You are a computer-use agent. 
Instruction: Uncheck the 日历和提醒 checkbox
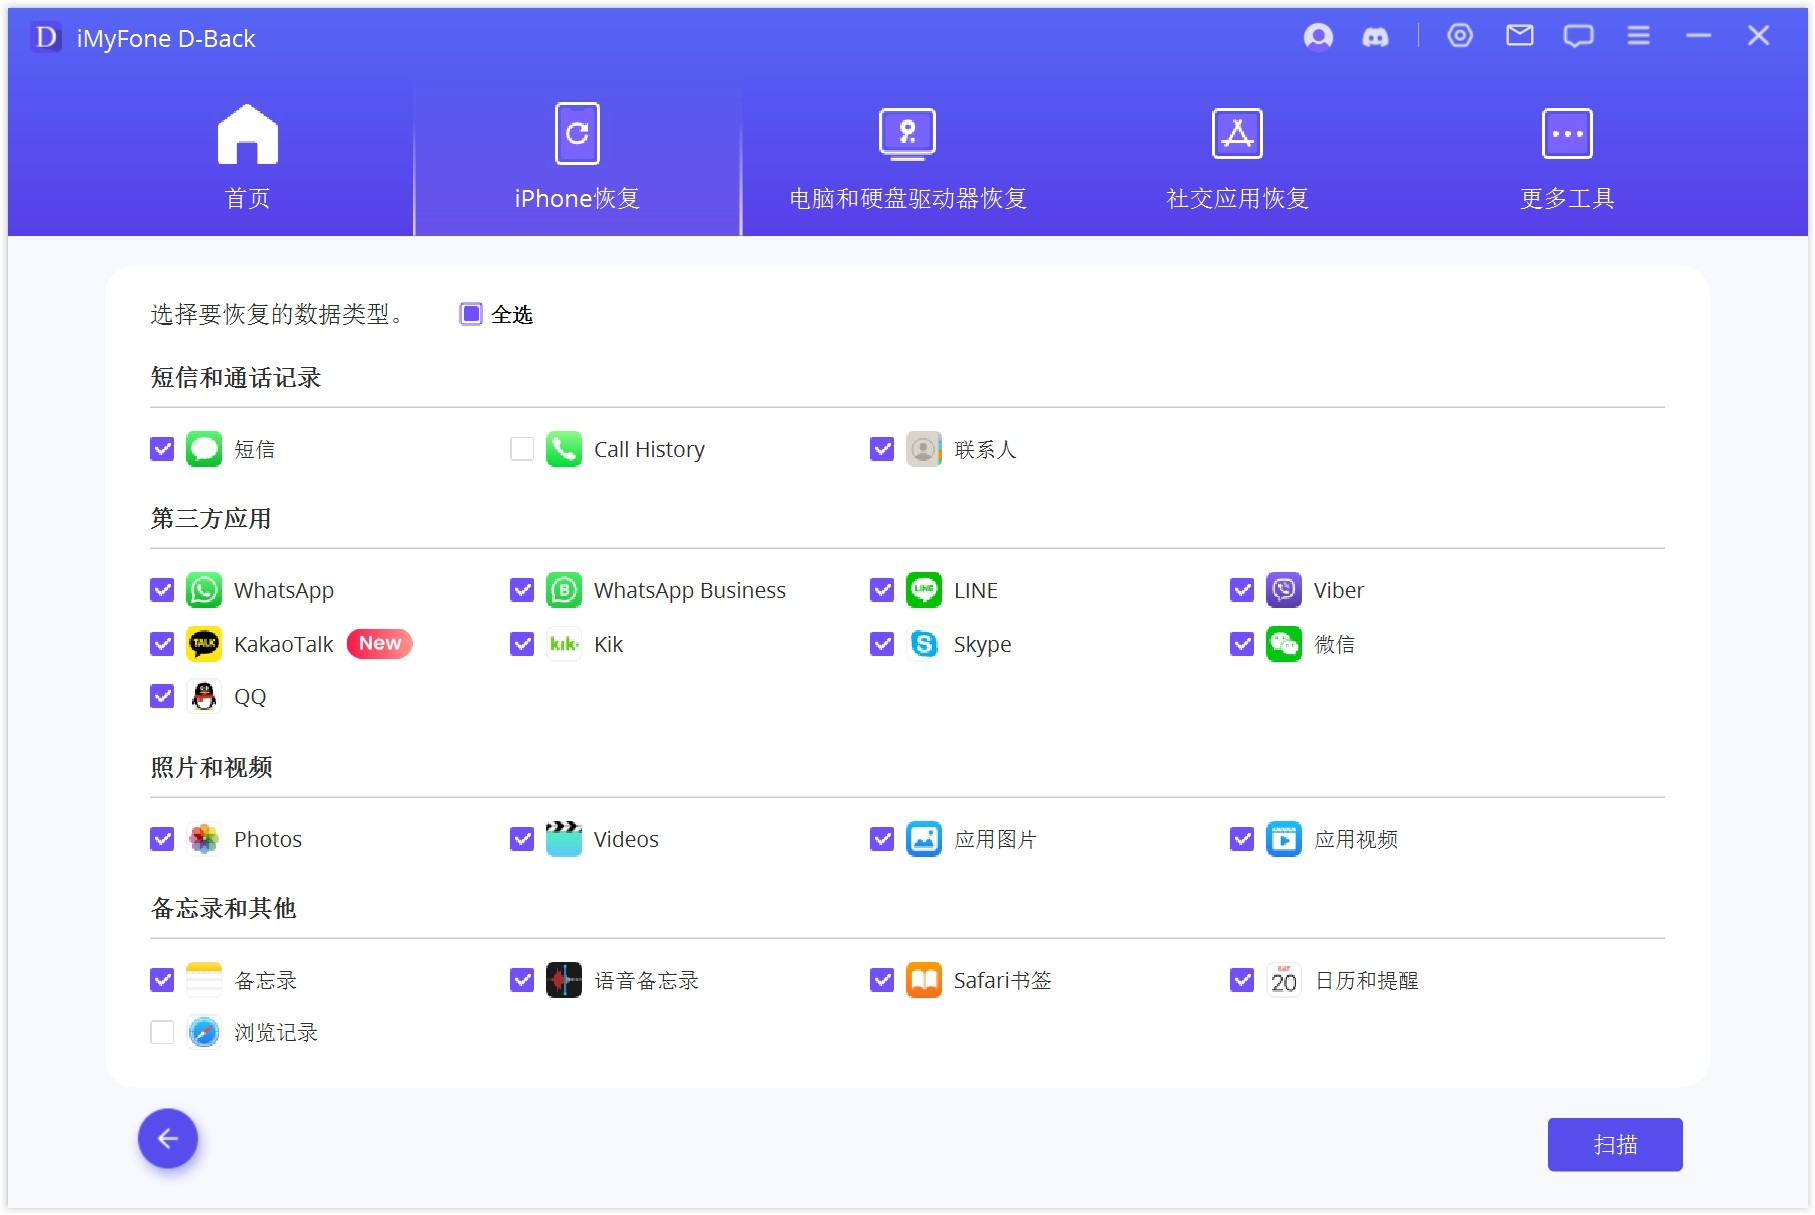(x=1242, y=980)
